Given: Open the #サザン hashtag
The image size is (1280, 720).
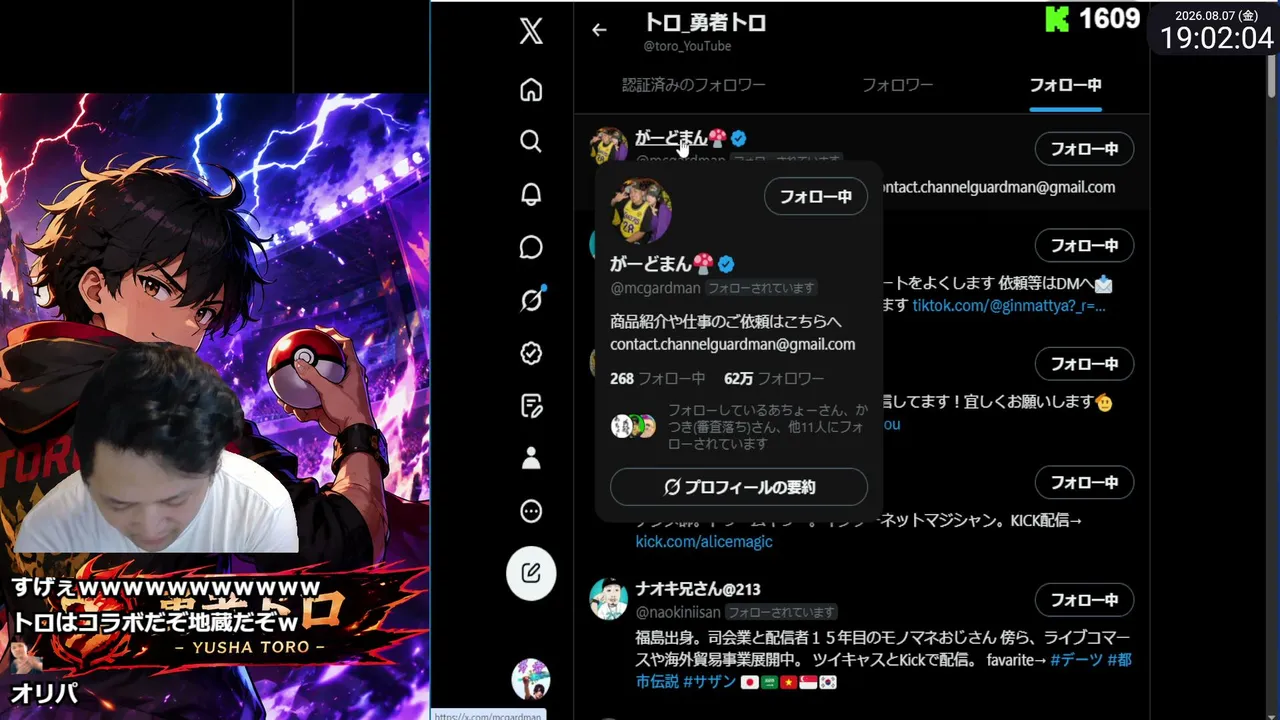Looking at the screenshot, I should (x=709, y=682).
